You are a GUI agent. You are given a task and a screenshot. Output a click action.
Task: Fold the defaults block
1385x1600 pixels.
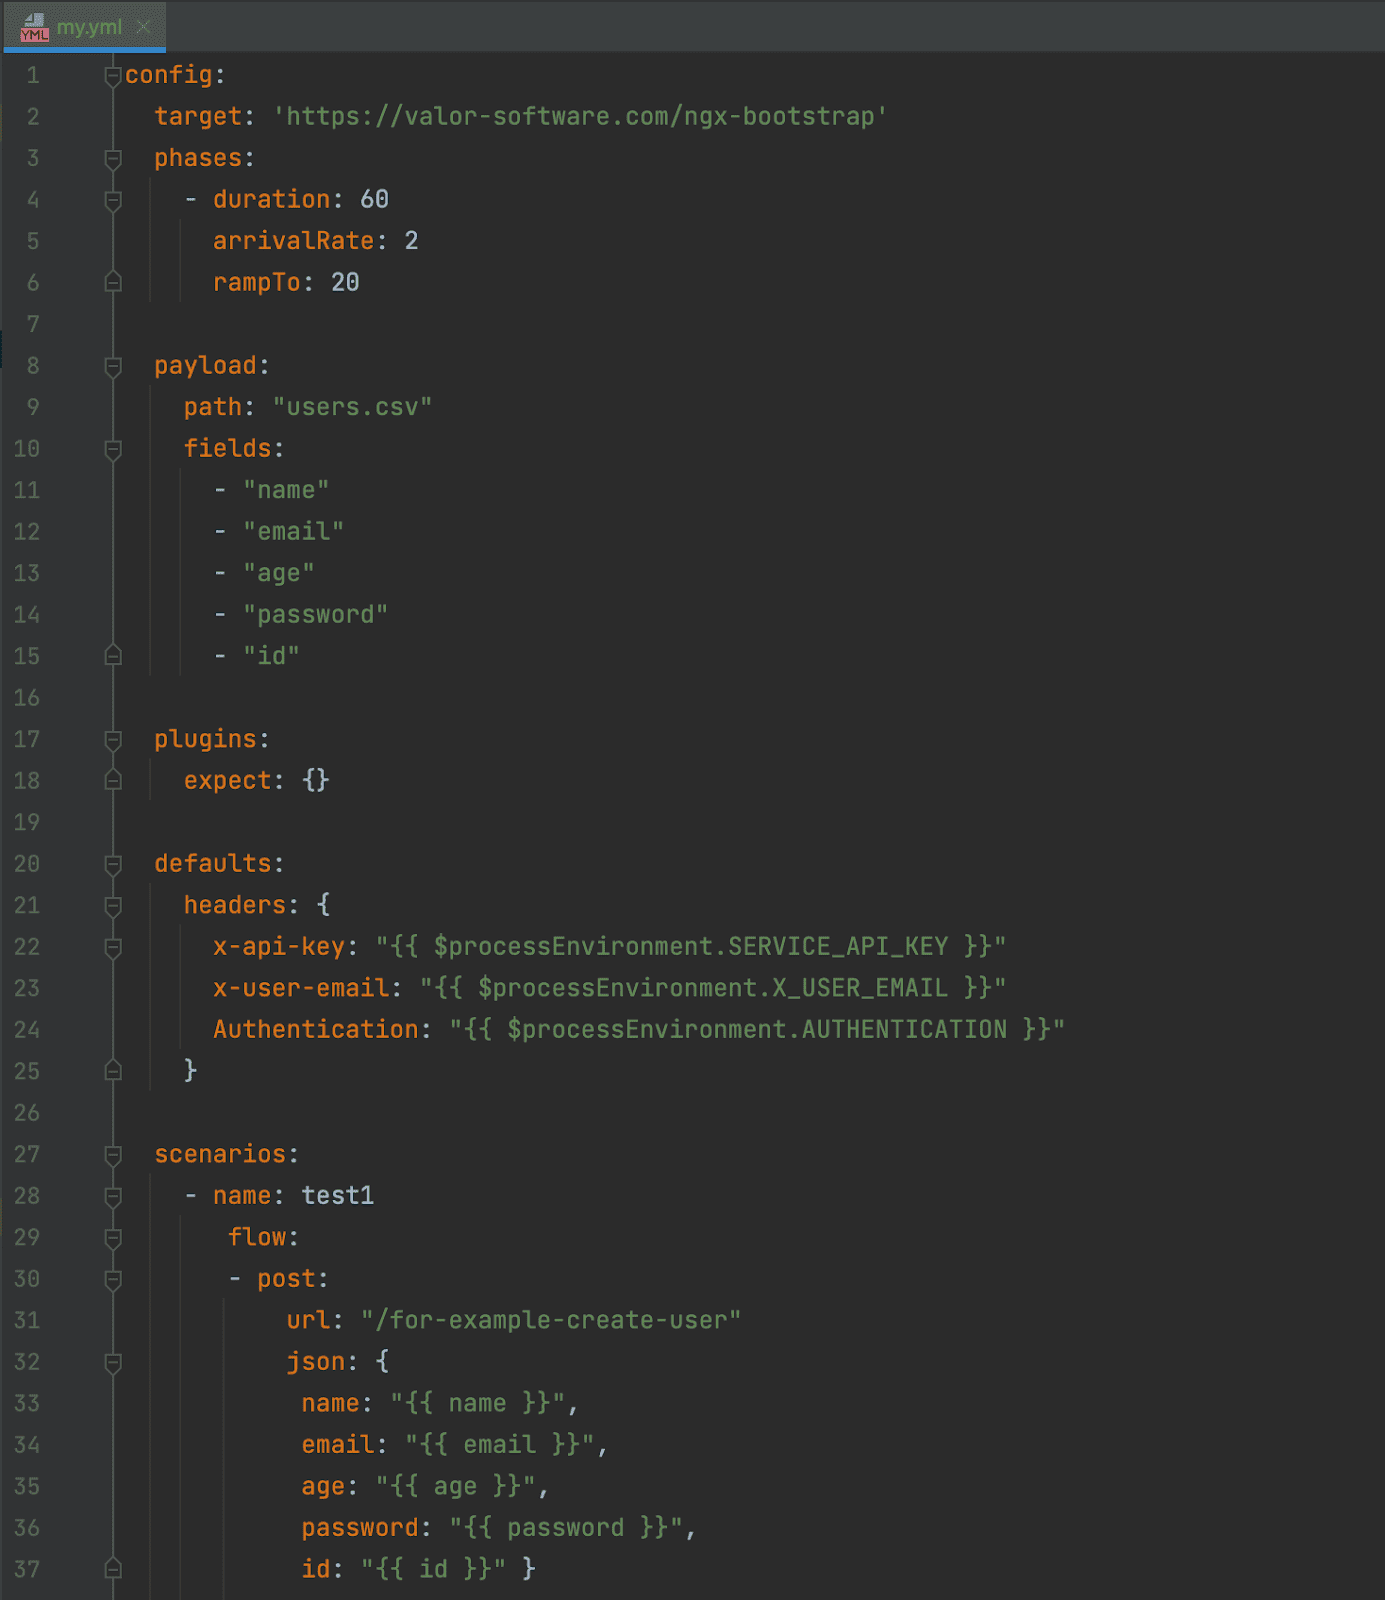tap(113, 865)
